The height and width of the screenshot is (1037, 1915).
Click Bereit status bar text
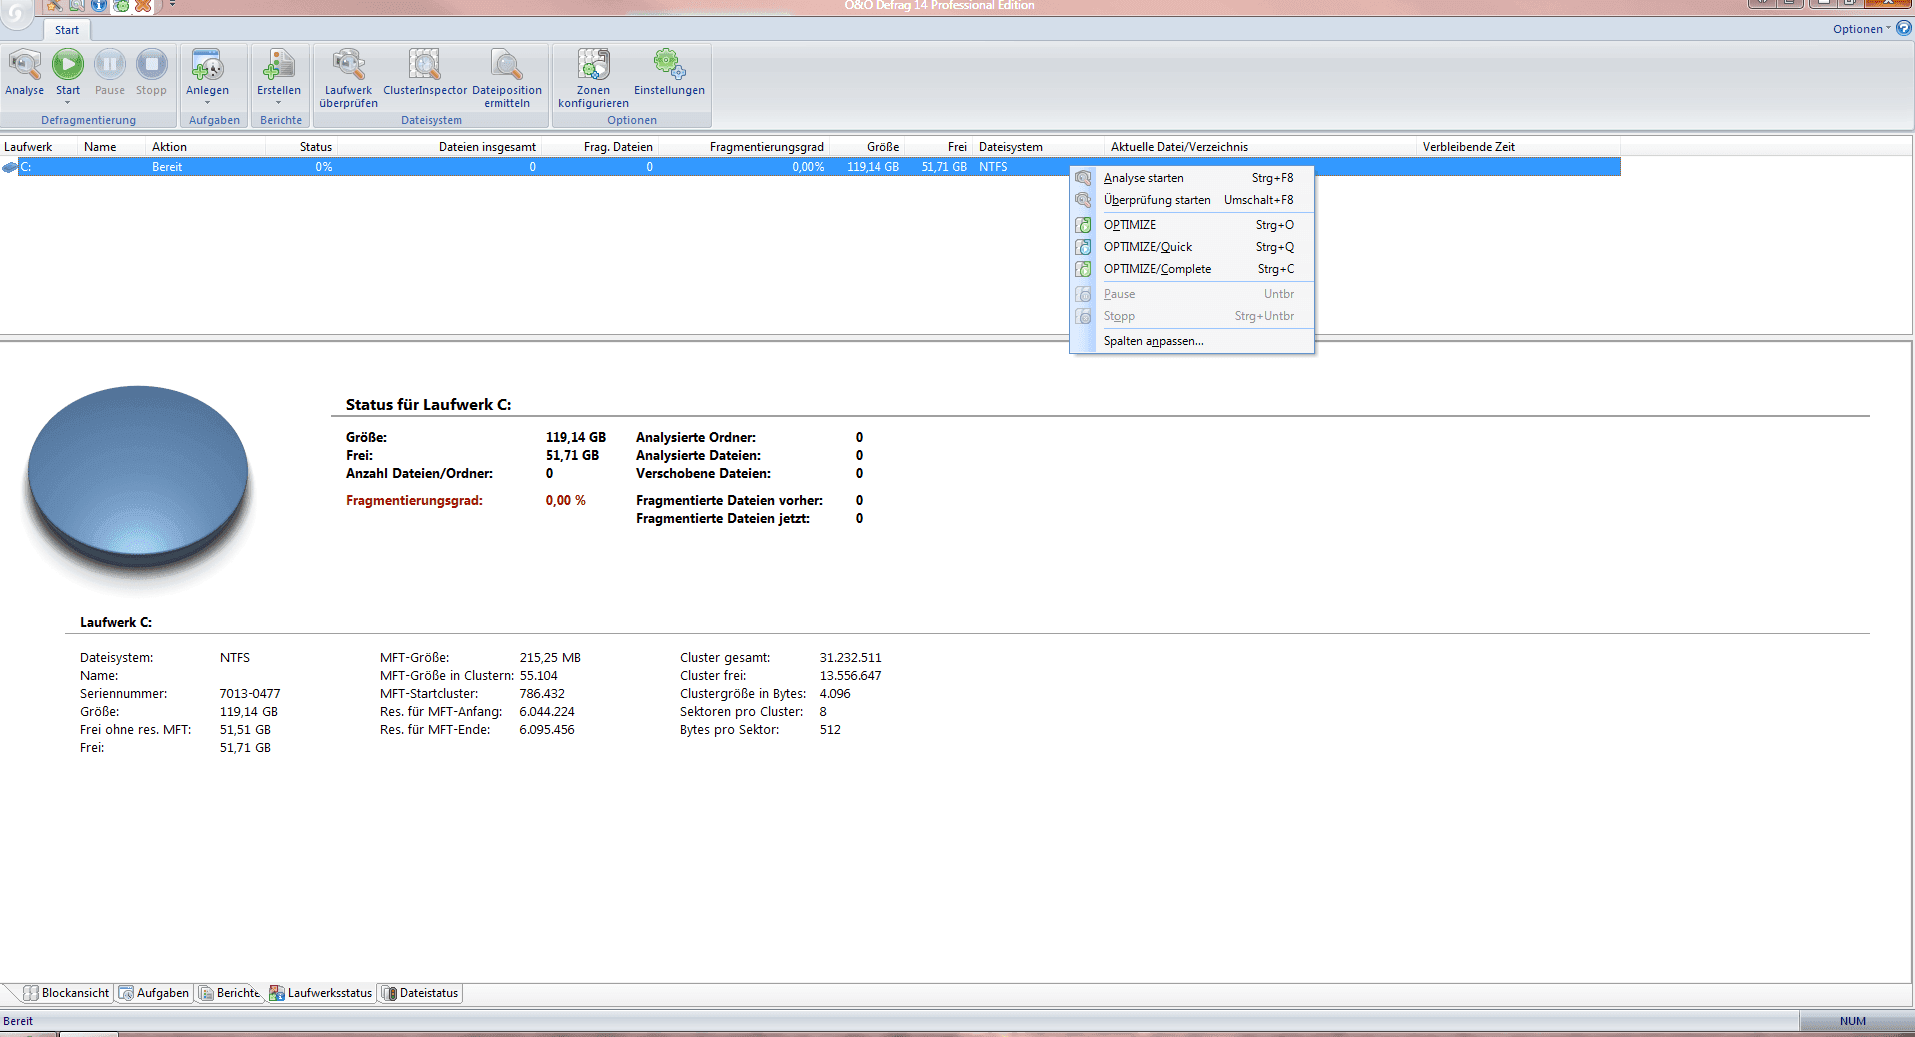(18, 1021)
